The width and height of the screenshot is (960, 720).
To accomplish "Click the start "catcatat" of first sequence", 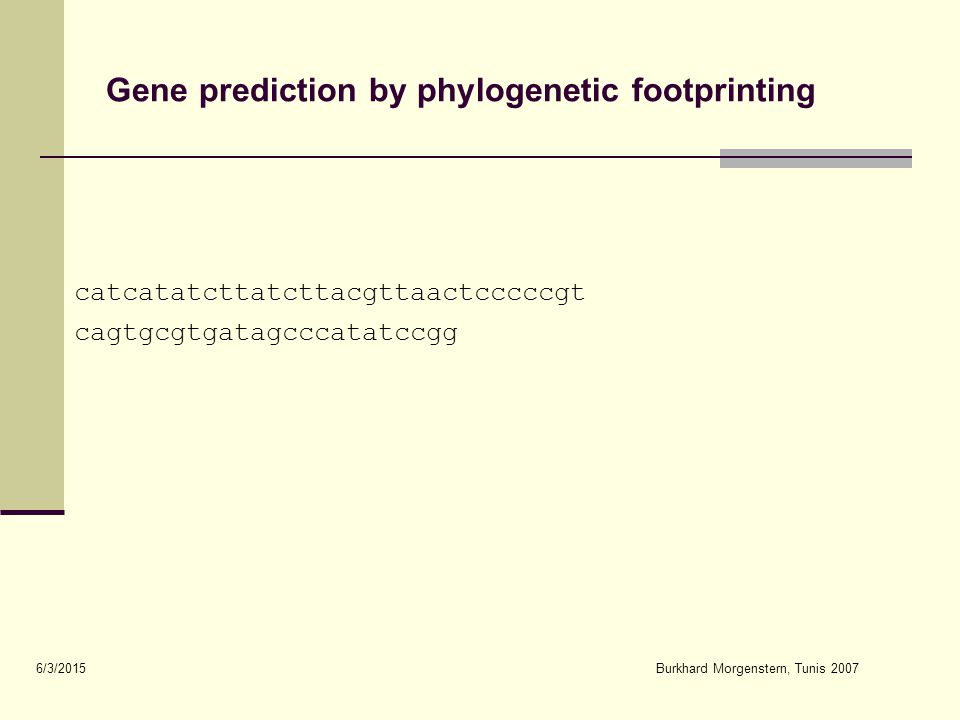I will [138, 293].
